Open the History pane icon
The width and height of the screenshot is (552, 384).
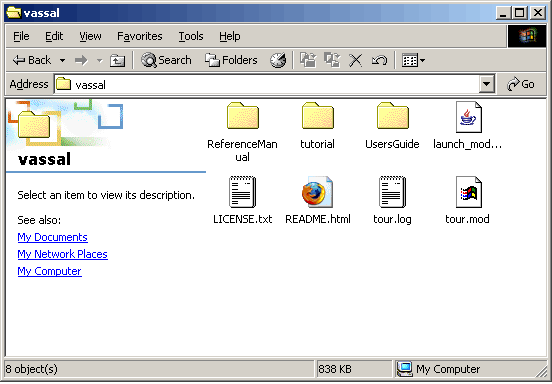coord(278,60)
